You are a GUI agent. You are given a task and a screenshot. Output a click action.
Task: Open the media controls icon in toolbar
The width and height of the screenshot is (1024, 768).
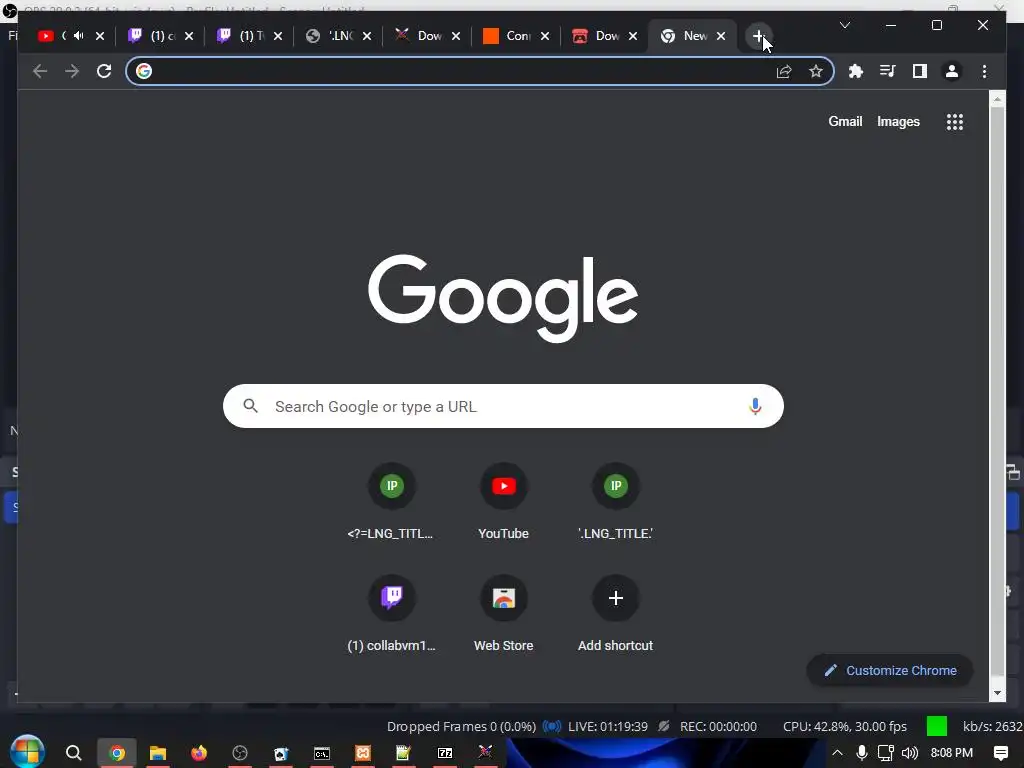888,71
